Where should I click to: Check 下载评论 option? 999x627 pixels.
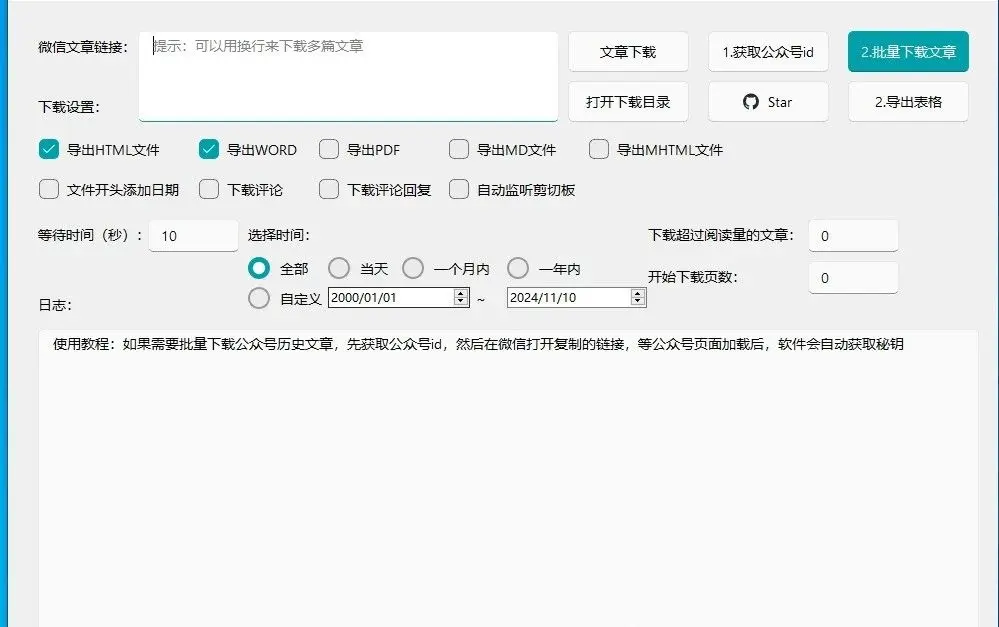click(x=209, y=189)
